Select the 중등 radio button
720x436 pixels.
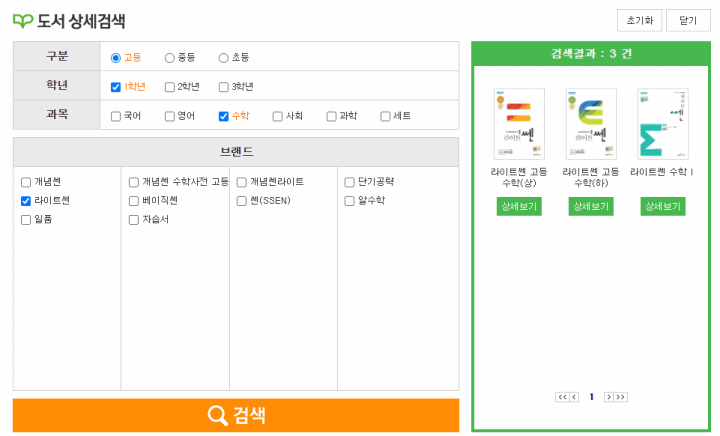pos(169,58)
